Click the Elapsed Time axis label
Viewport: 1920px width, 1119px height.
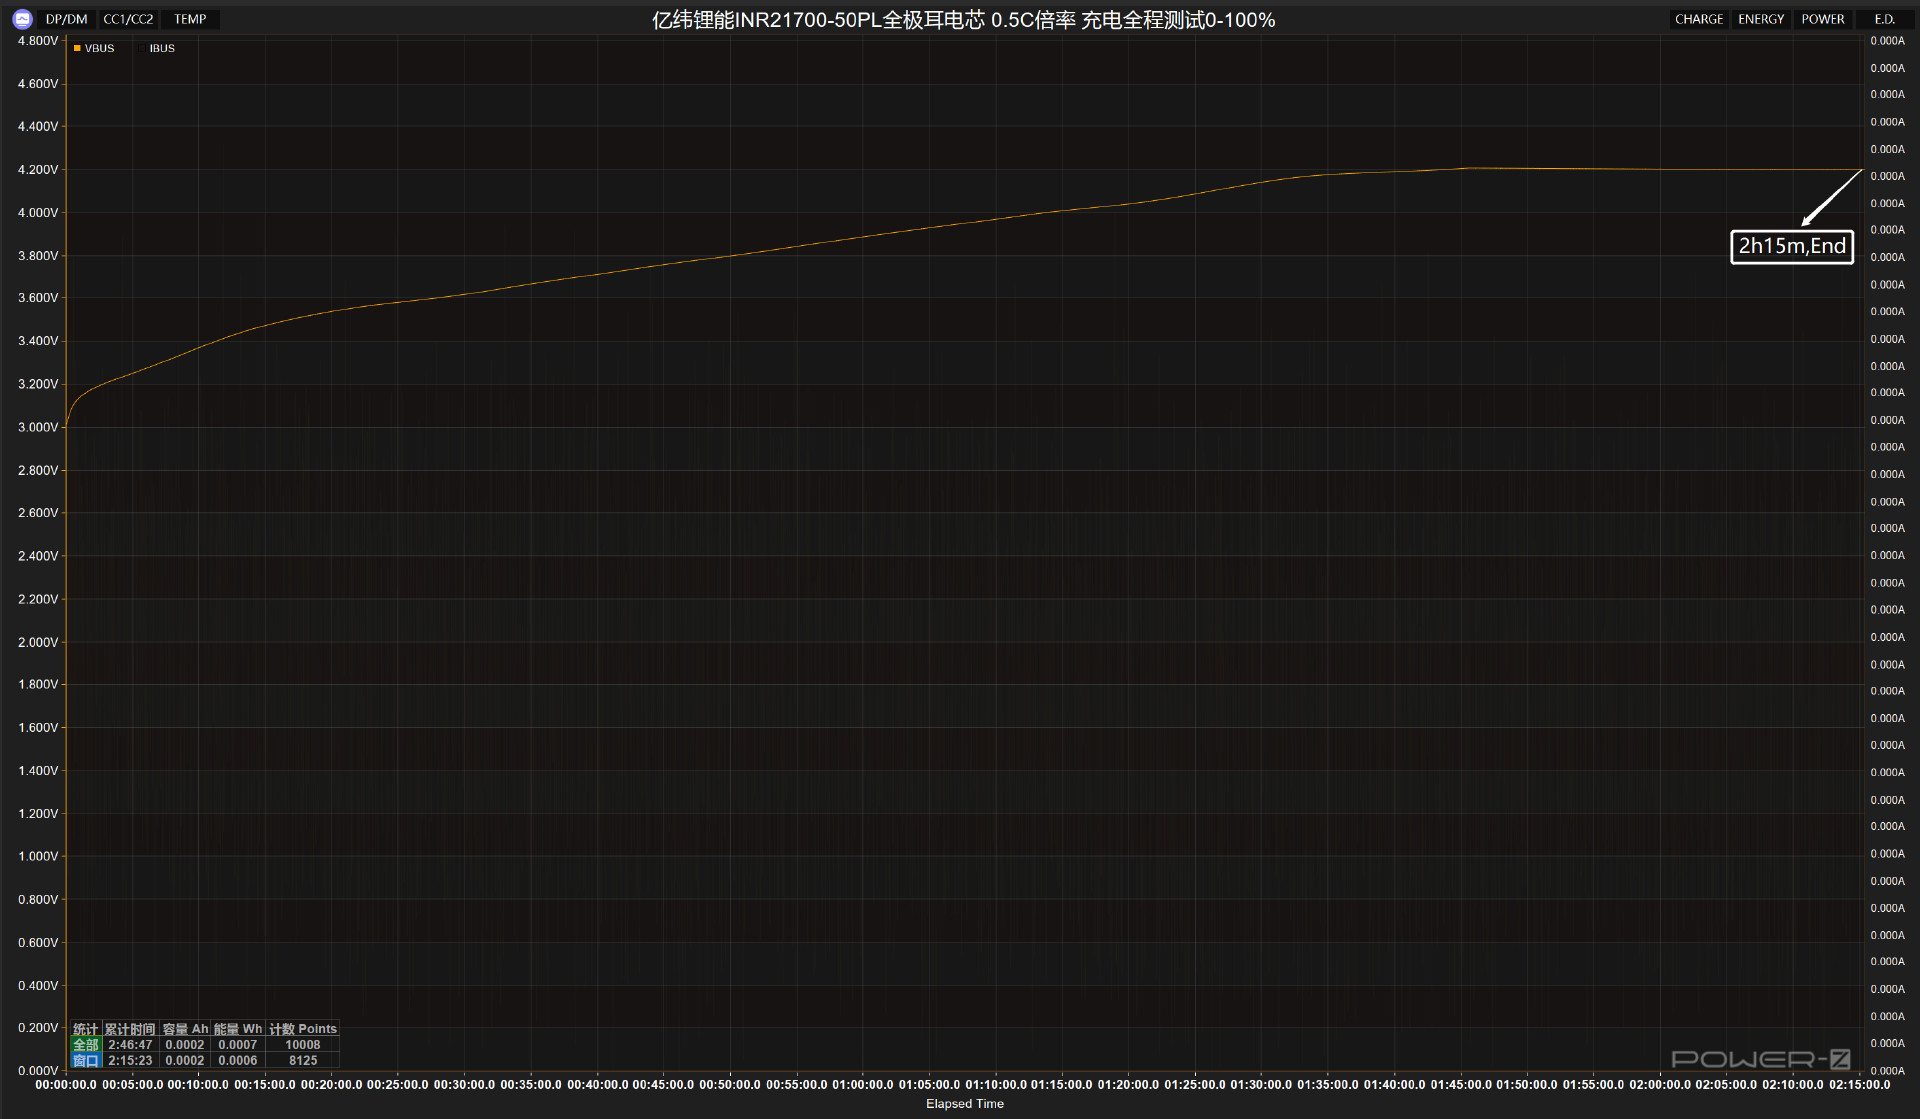964,1104
